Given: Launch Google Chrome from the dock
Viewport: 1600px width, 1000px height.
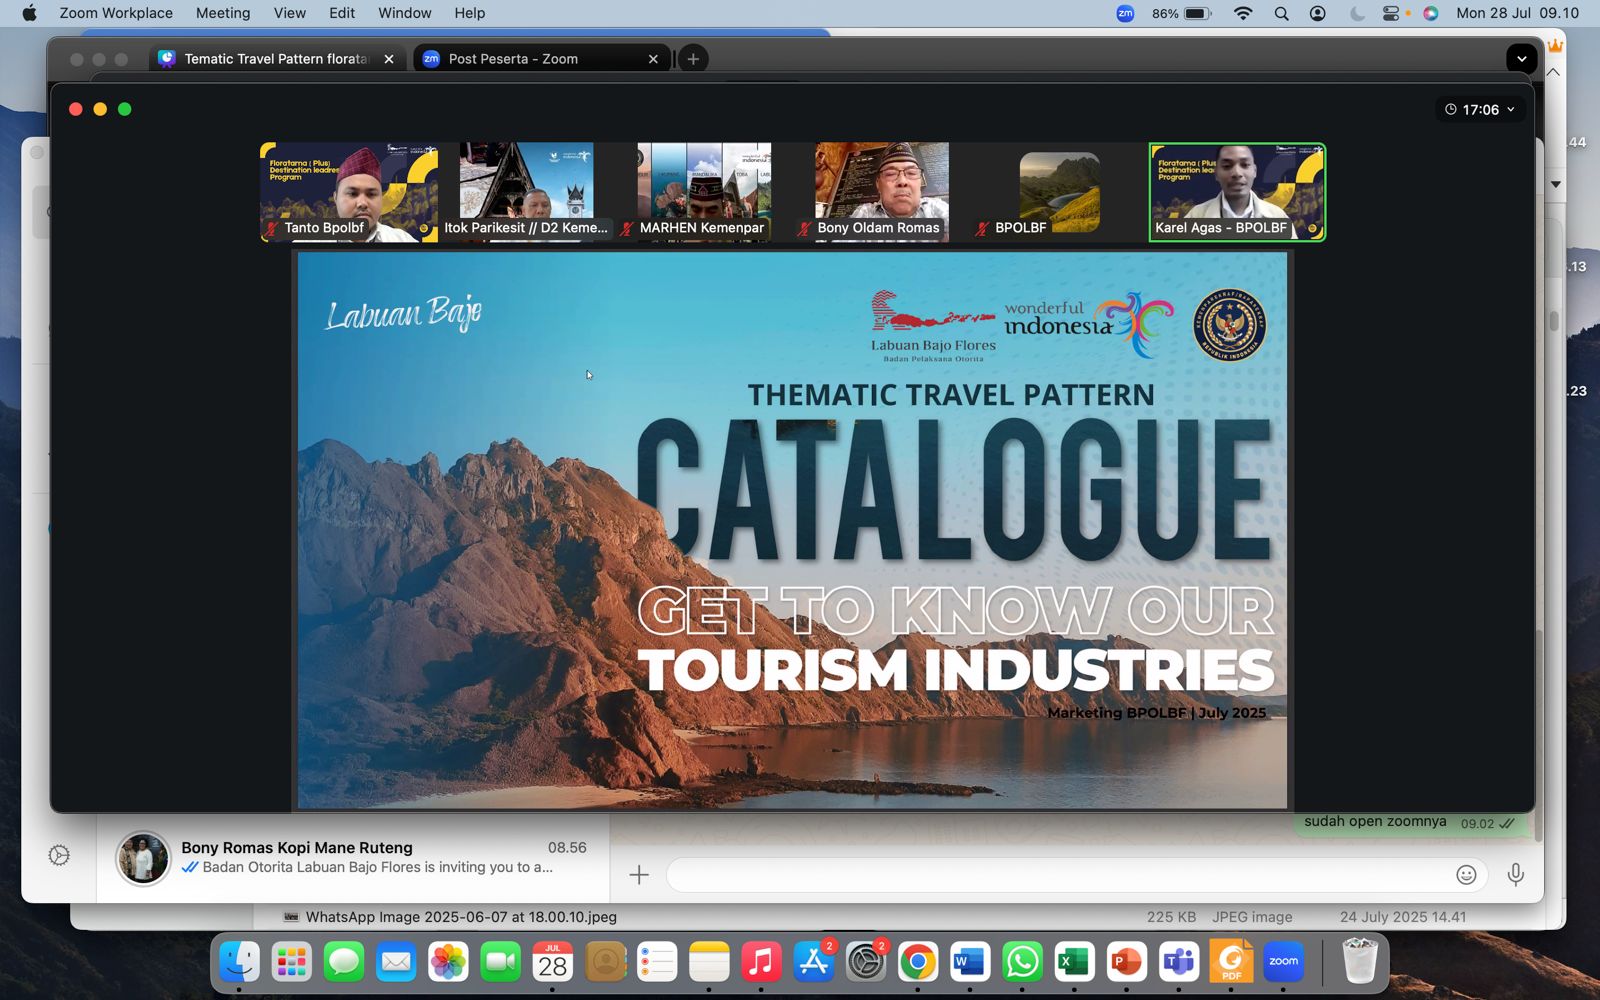Looking at the screenshot, I should [918, 963].
